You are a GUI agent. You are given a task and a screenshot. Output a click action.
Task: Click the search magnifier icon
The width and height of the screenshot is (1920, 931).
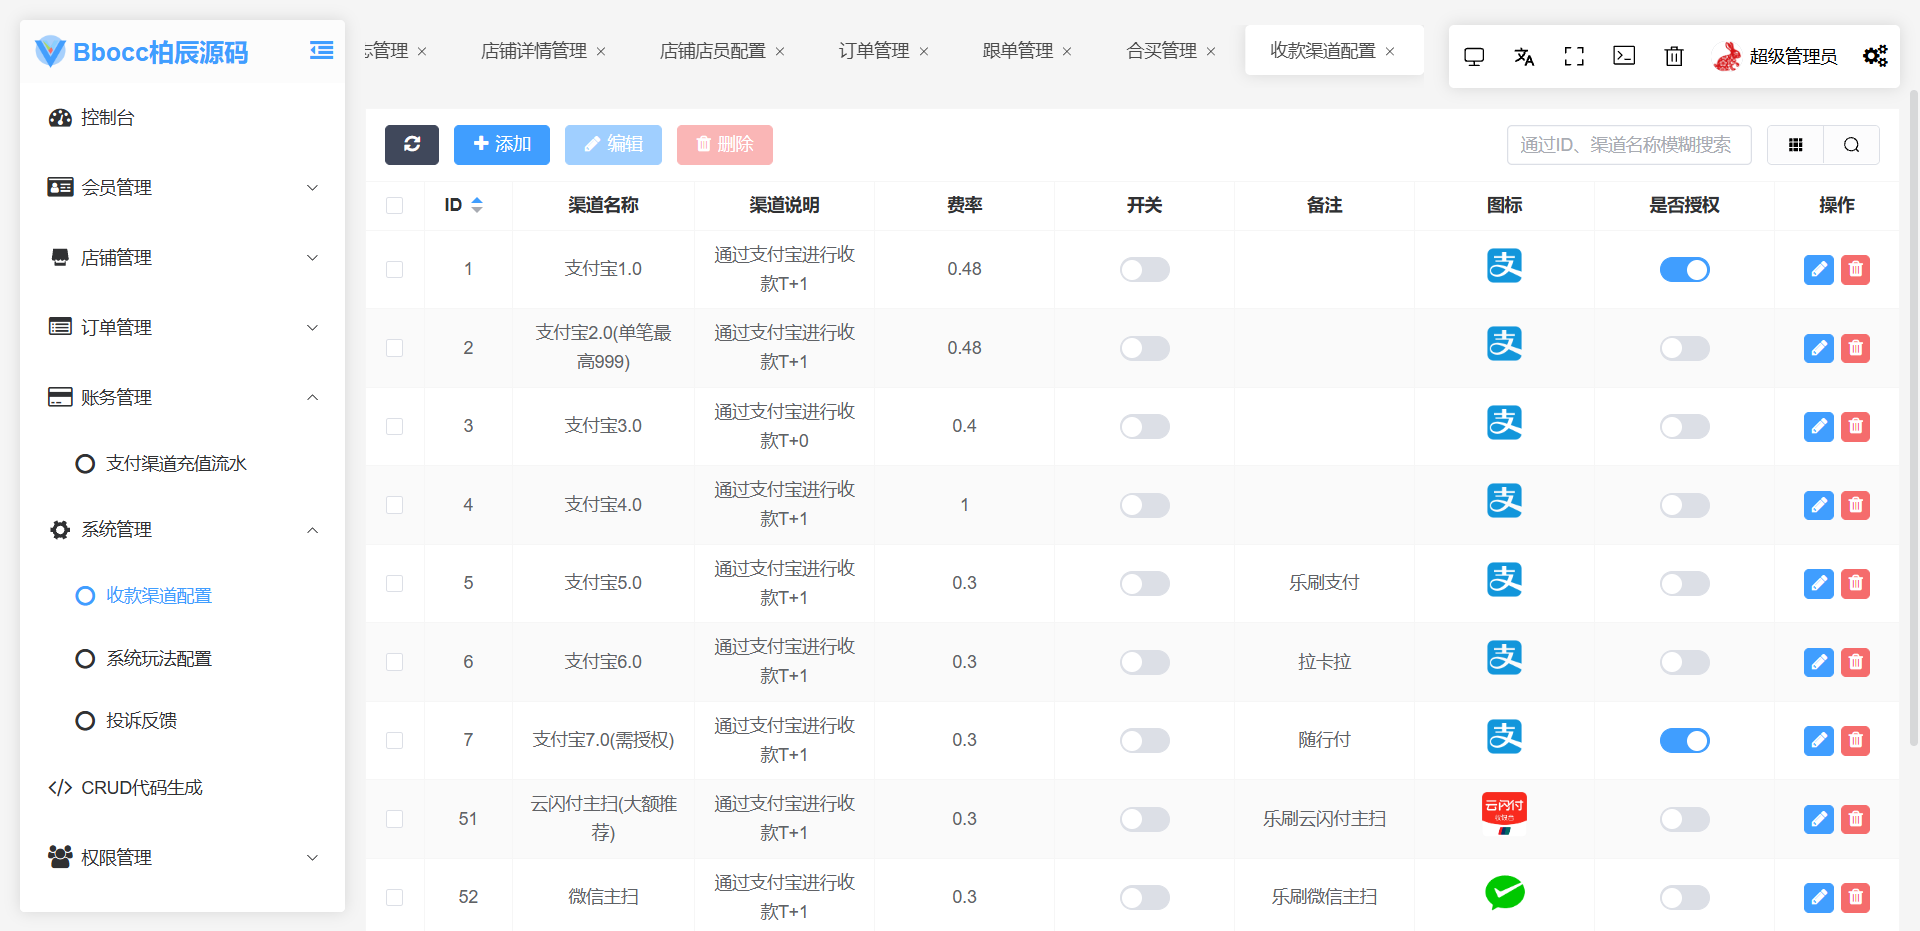point(1852,145)
